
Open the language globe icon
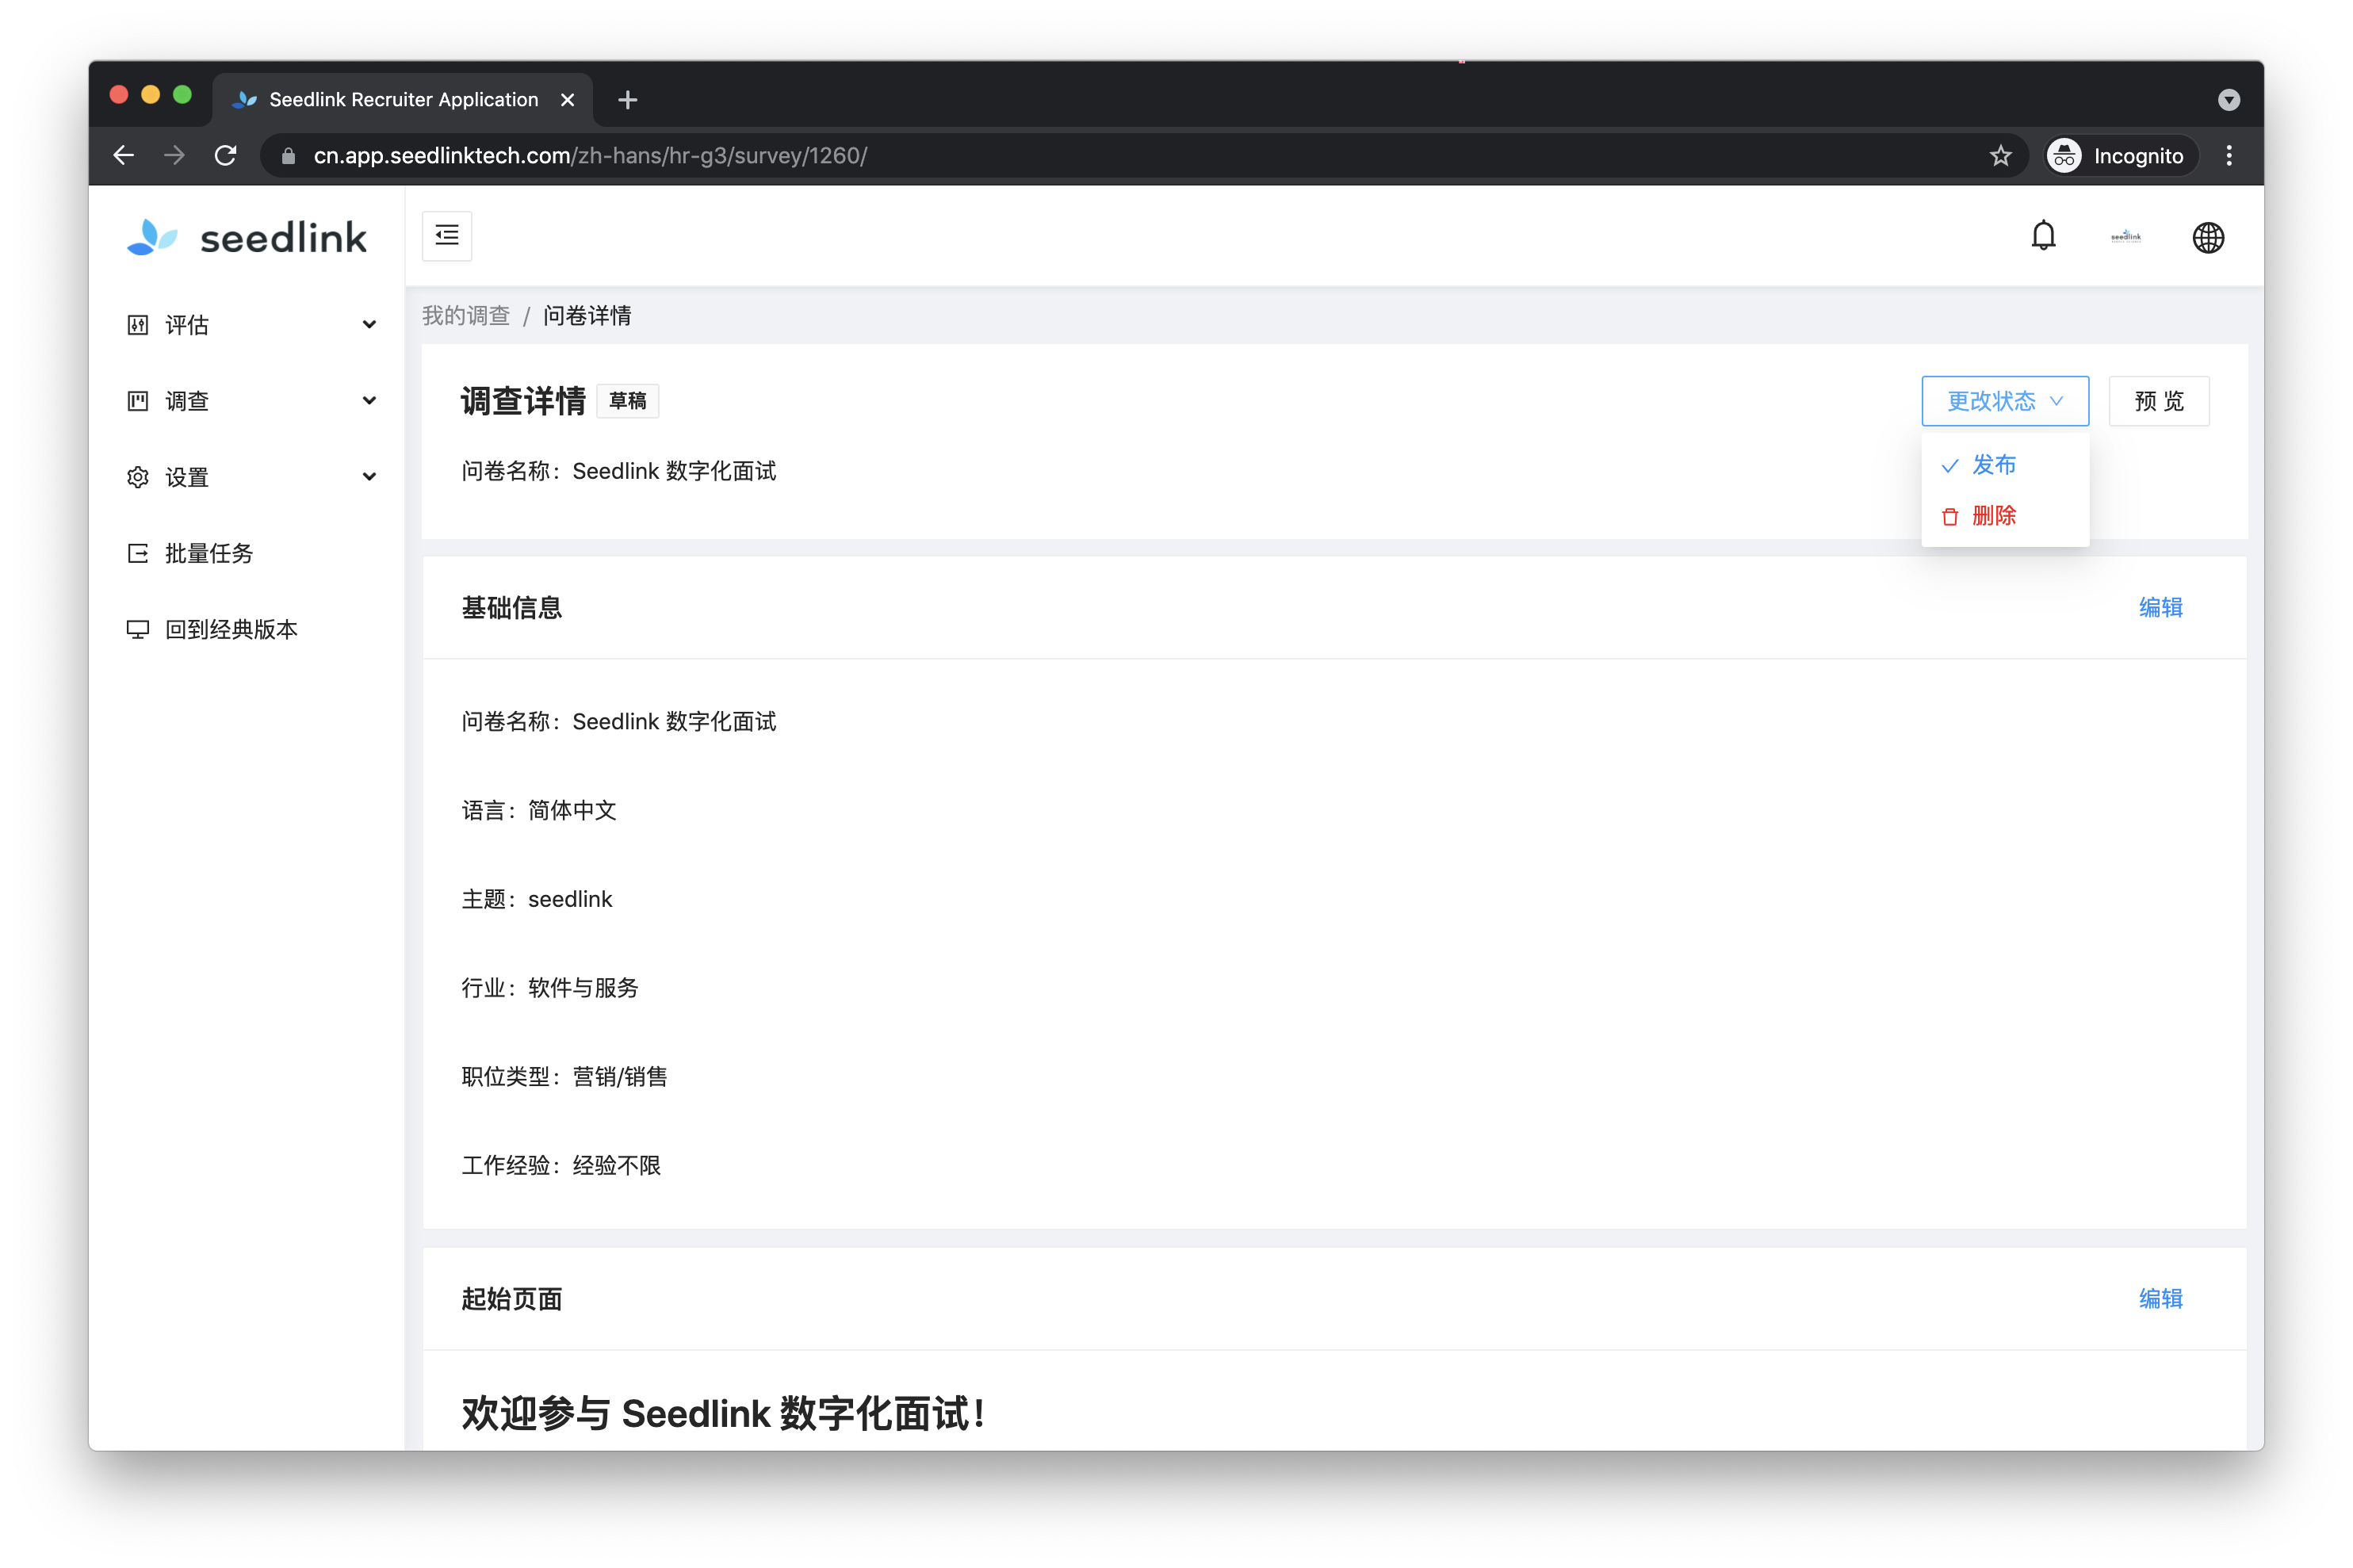click(2207, 238)
